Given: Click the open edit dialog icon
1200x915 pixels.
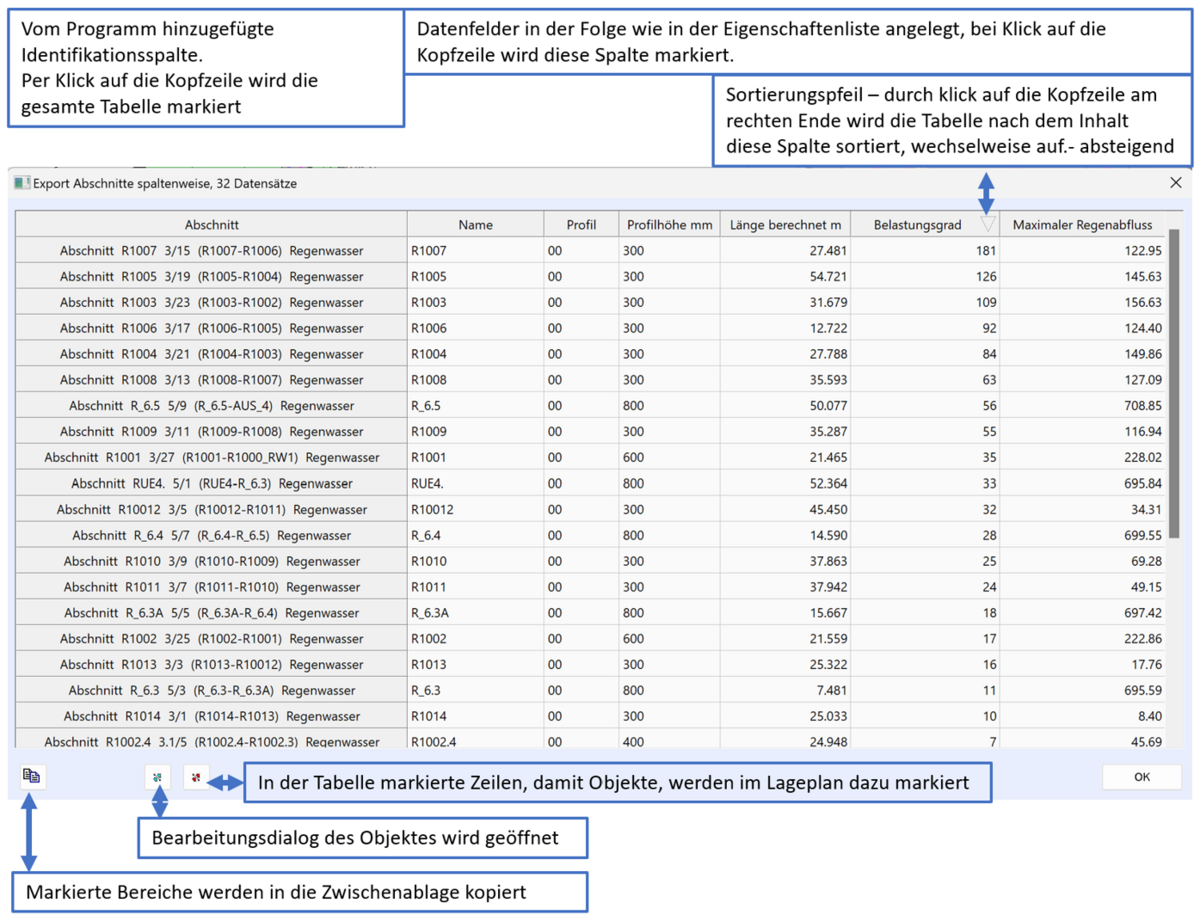Looking at the screenshot, I should click(x=158, y=777).
